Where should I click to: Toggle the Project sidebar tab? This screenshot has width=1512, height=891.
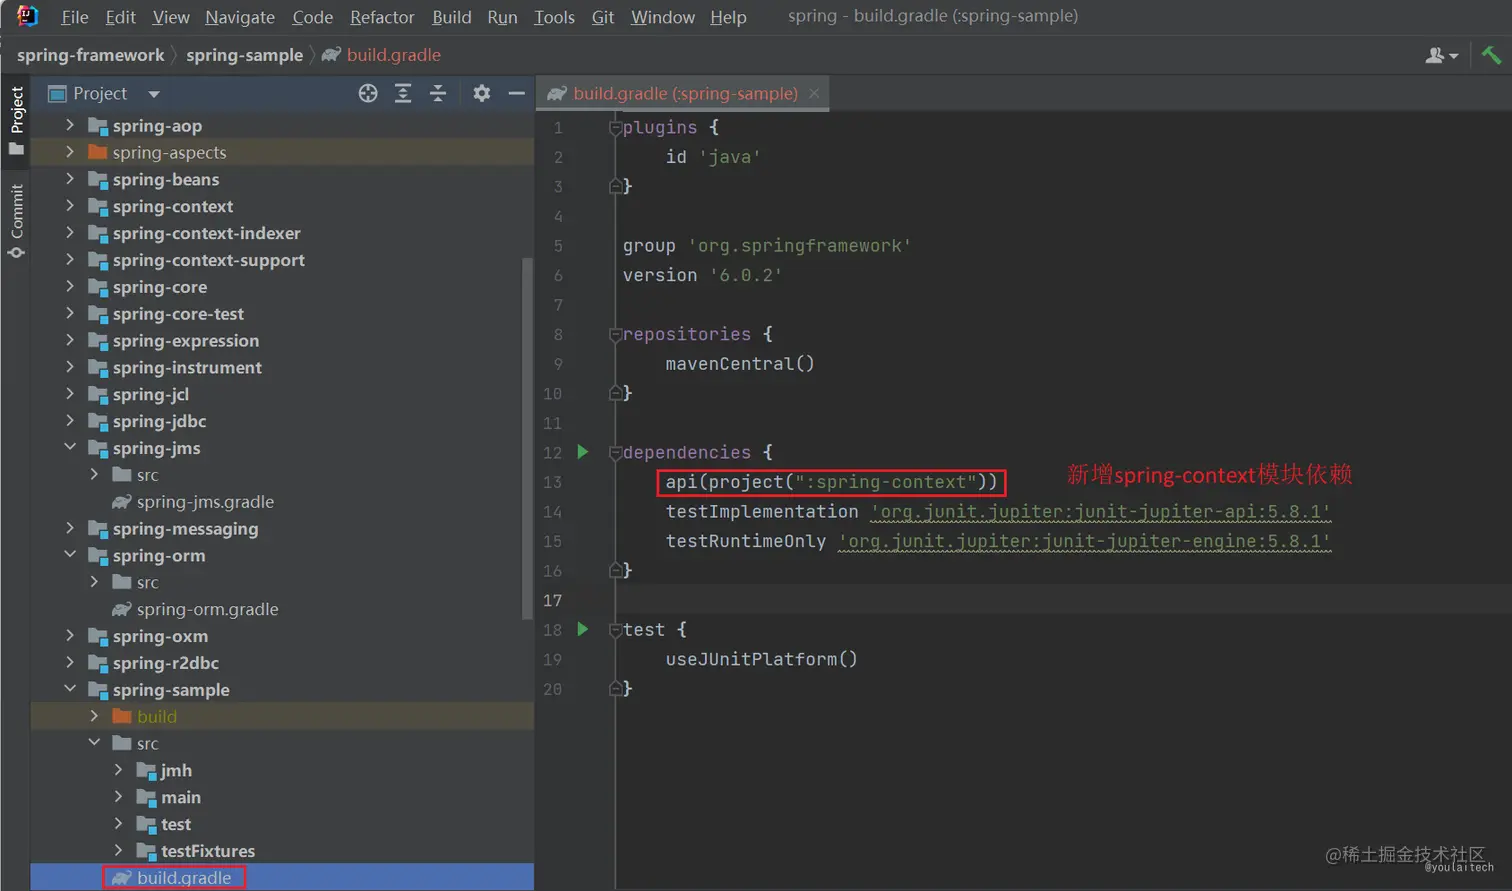16,119
